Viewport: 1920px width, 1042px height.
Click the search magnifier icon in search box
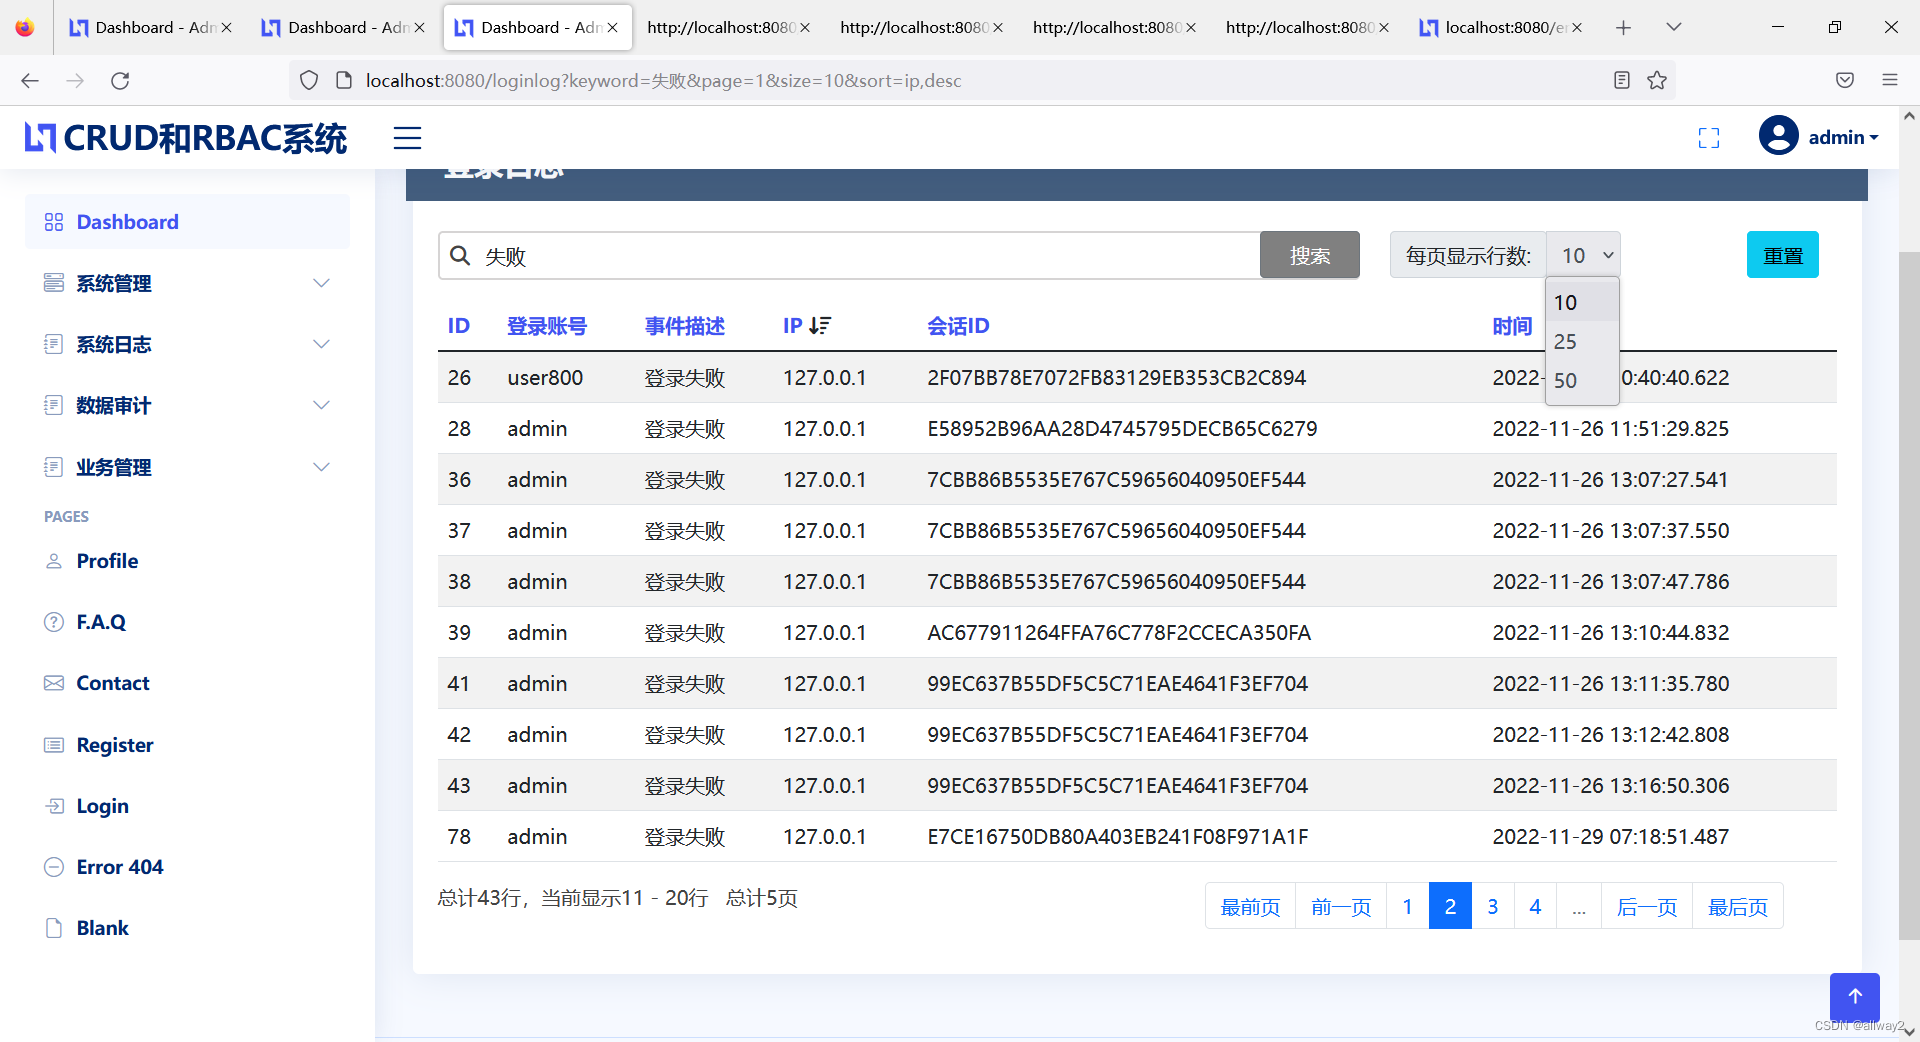tap(461, 255)
